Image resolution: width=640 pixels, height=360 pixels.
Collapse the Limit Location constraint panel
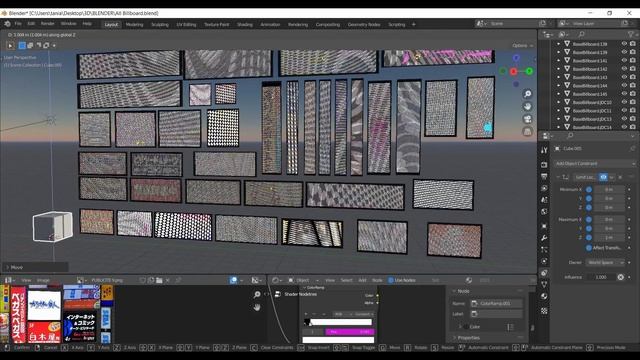click(558, 177)
